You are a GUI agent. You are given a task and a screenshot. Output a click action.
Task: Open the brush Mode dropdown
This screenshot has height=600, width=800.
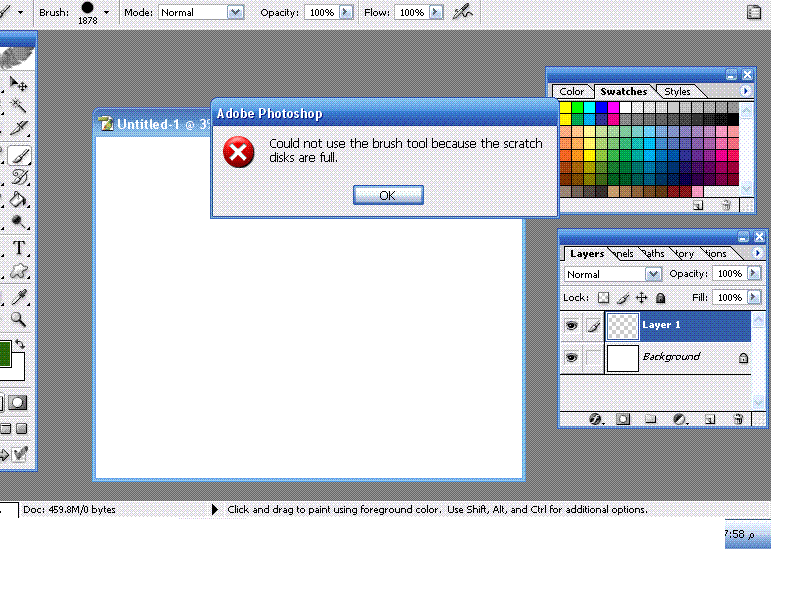235,12
